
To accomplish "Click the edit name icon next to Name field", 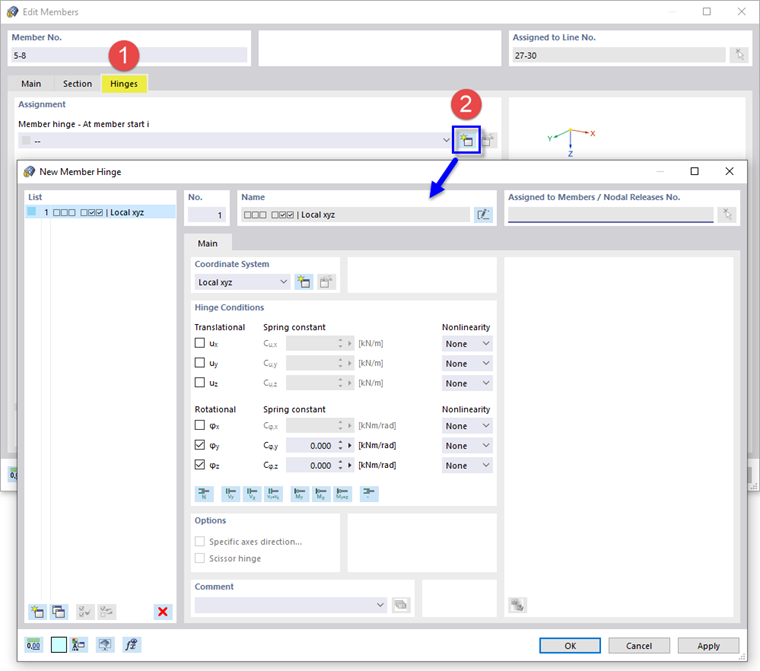I will point(483,214).
